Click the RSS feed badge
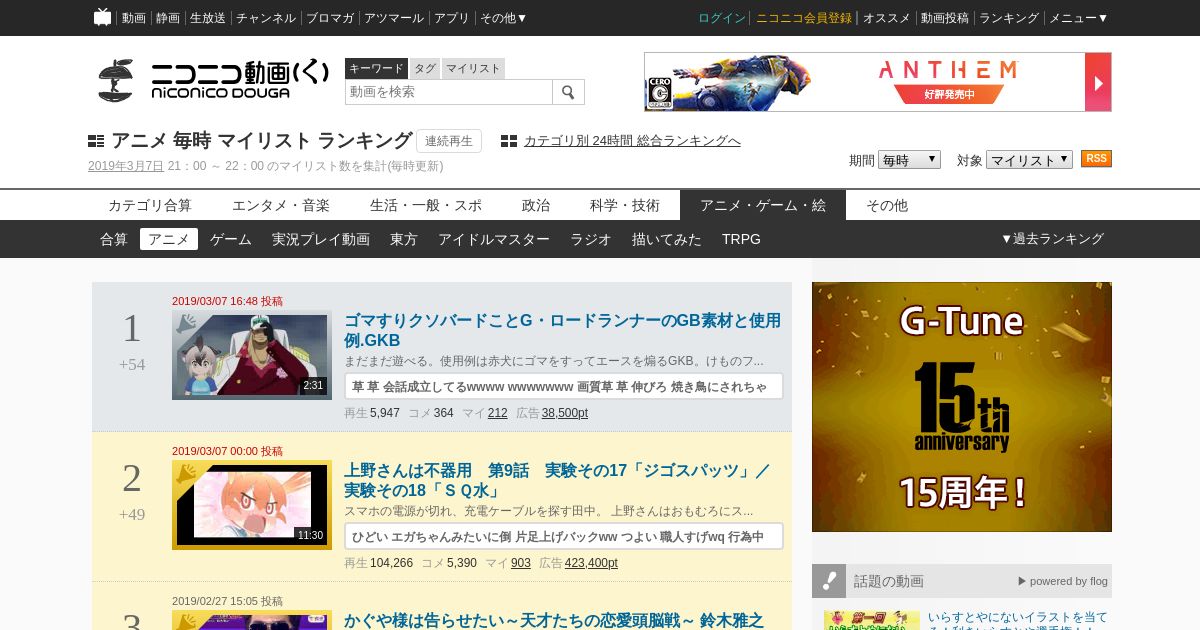Viewport: 1200px width, 630px height. (x=1096, y=159)
